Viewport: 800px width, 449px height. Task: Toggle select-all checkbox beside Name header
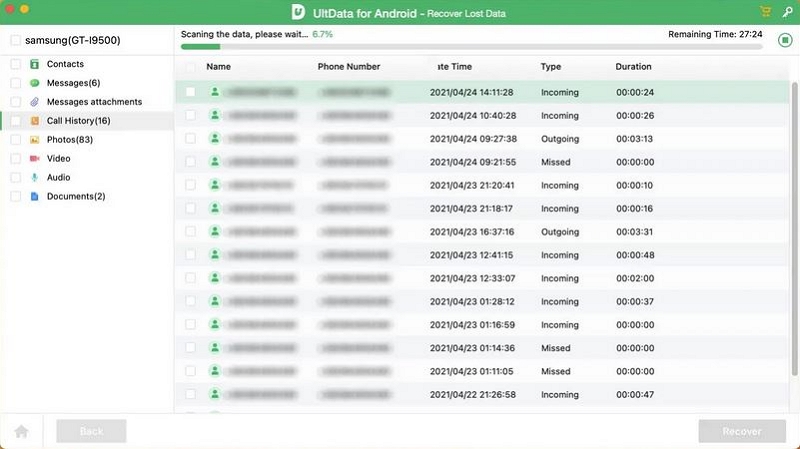click(x=190, y=67)
